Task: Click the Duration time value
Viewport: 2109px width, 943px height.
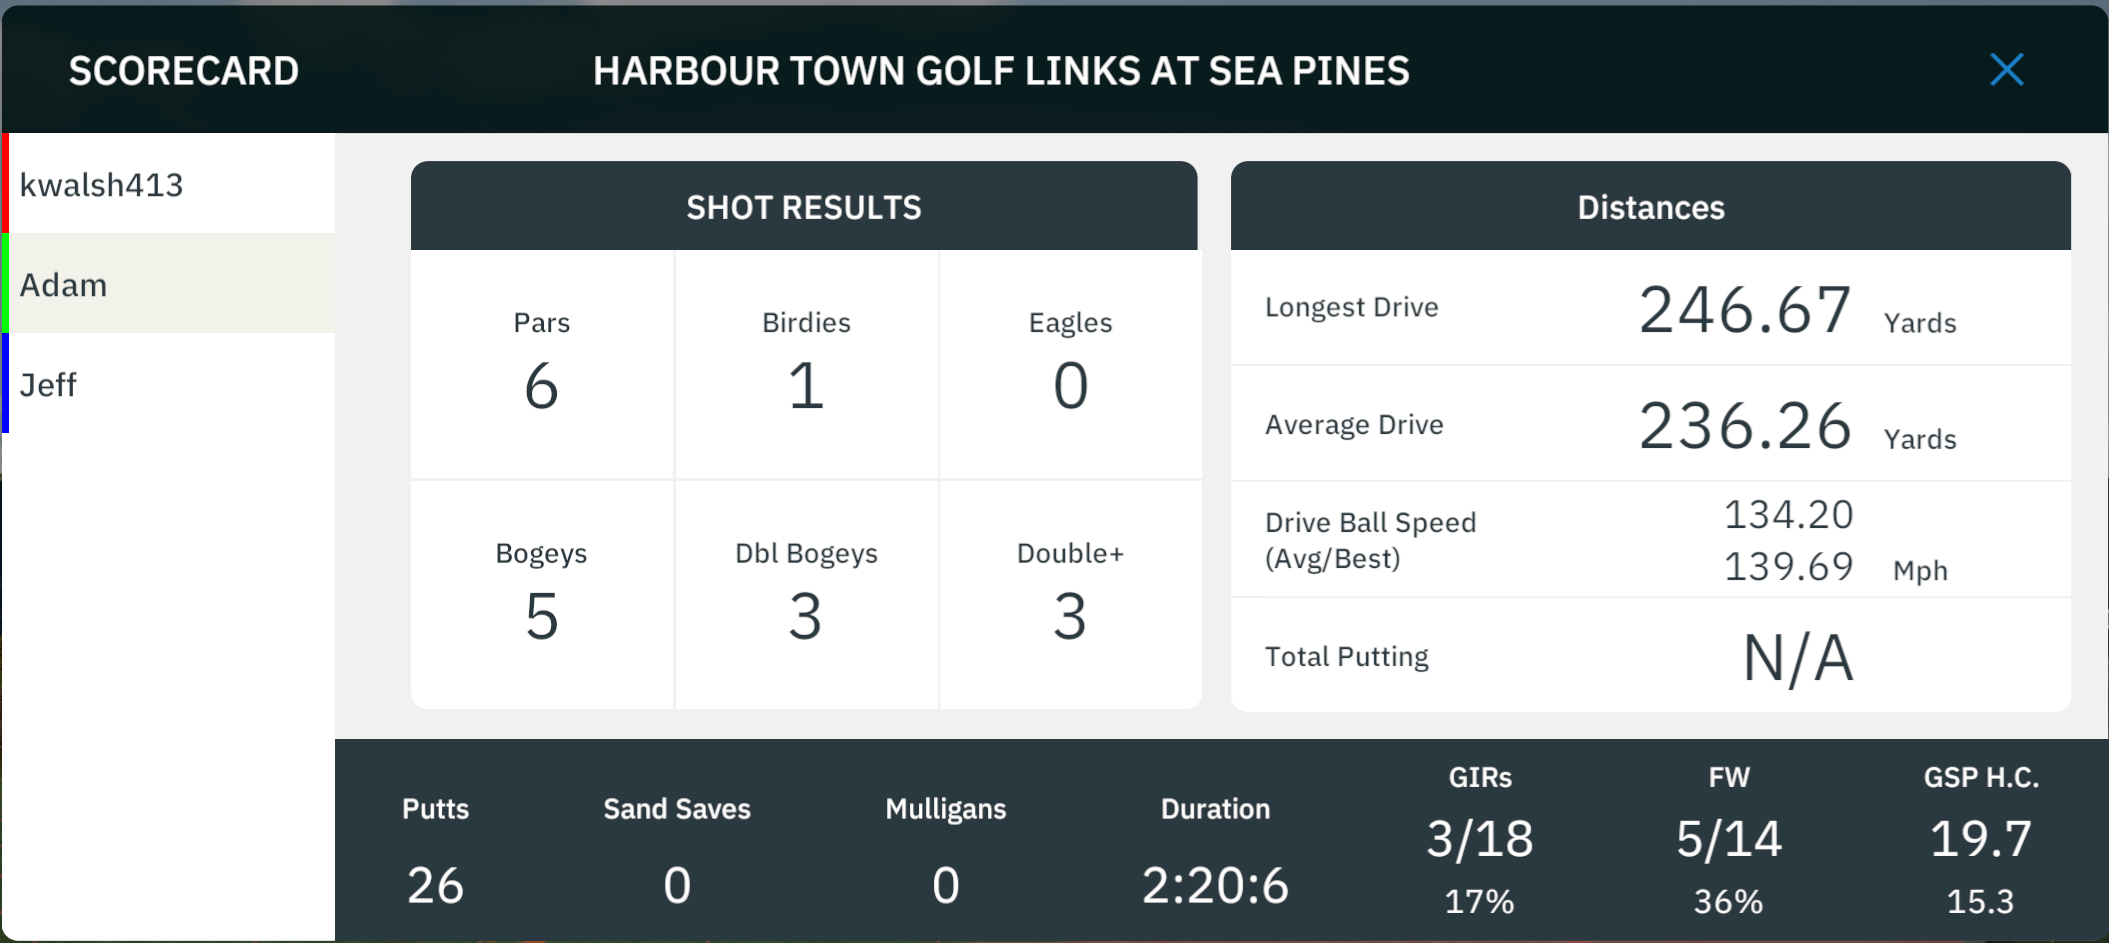Action: click(x=1215, y=886)
